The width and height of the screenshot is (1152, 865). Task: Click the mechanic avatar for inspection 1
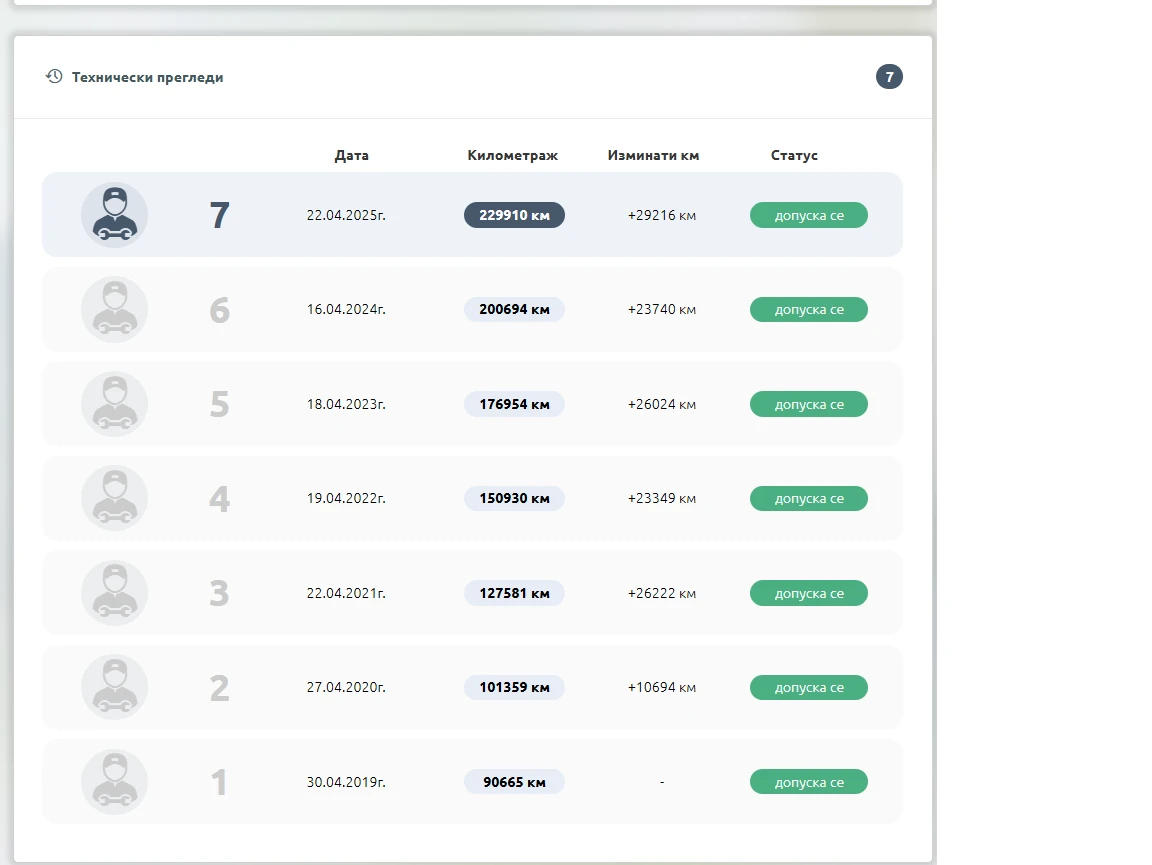(114, 782)
